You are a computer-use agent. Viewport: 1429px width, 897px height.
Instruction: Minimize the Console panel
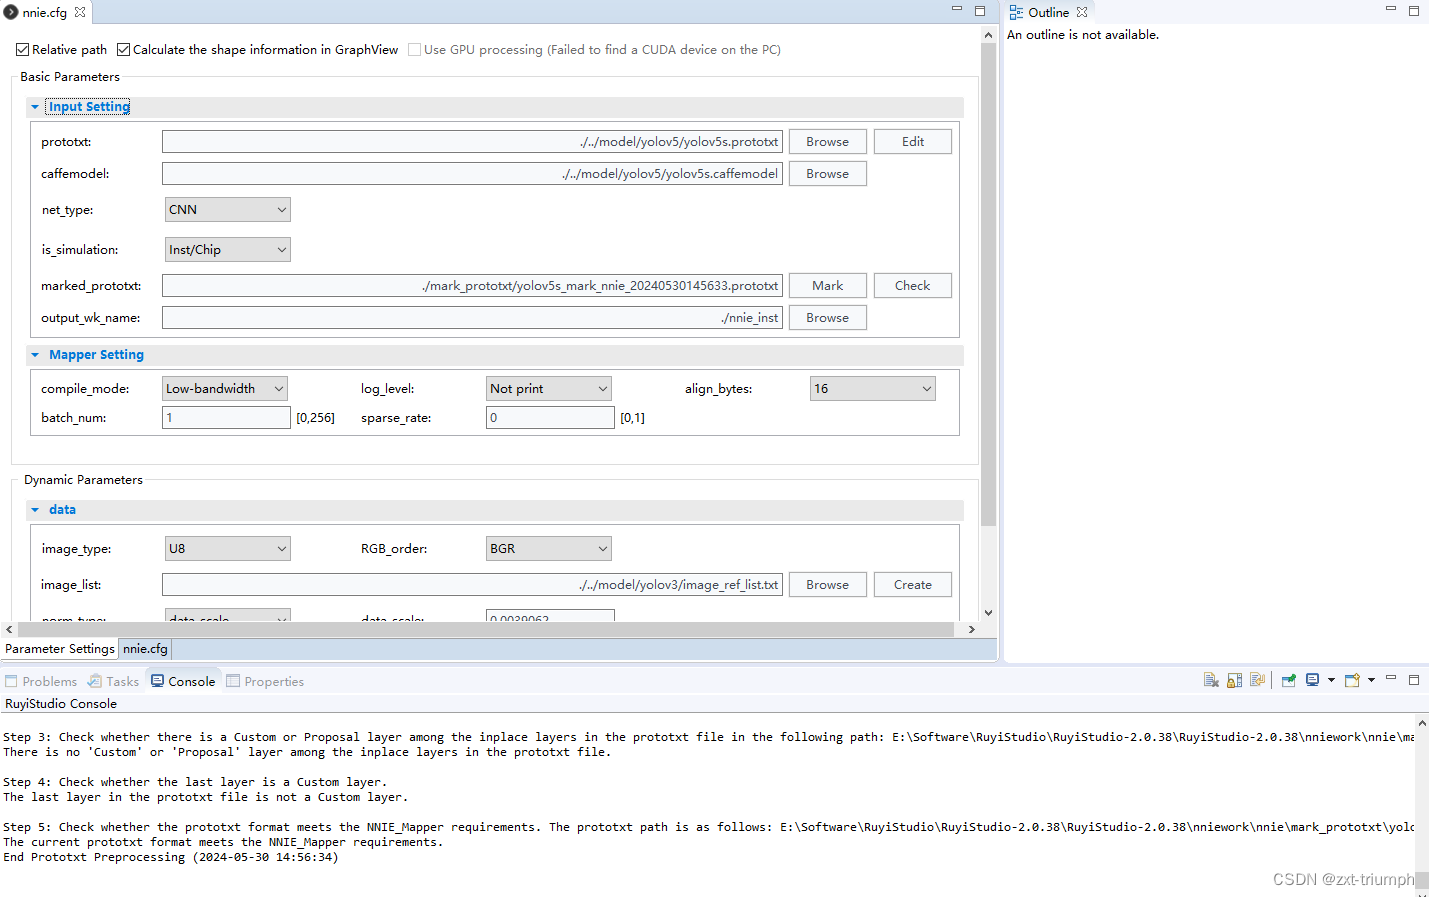pyautogui.click(x=1390, y=679)
